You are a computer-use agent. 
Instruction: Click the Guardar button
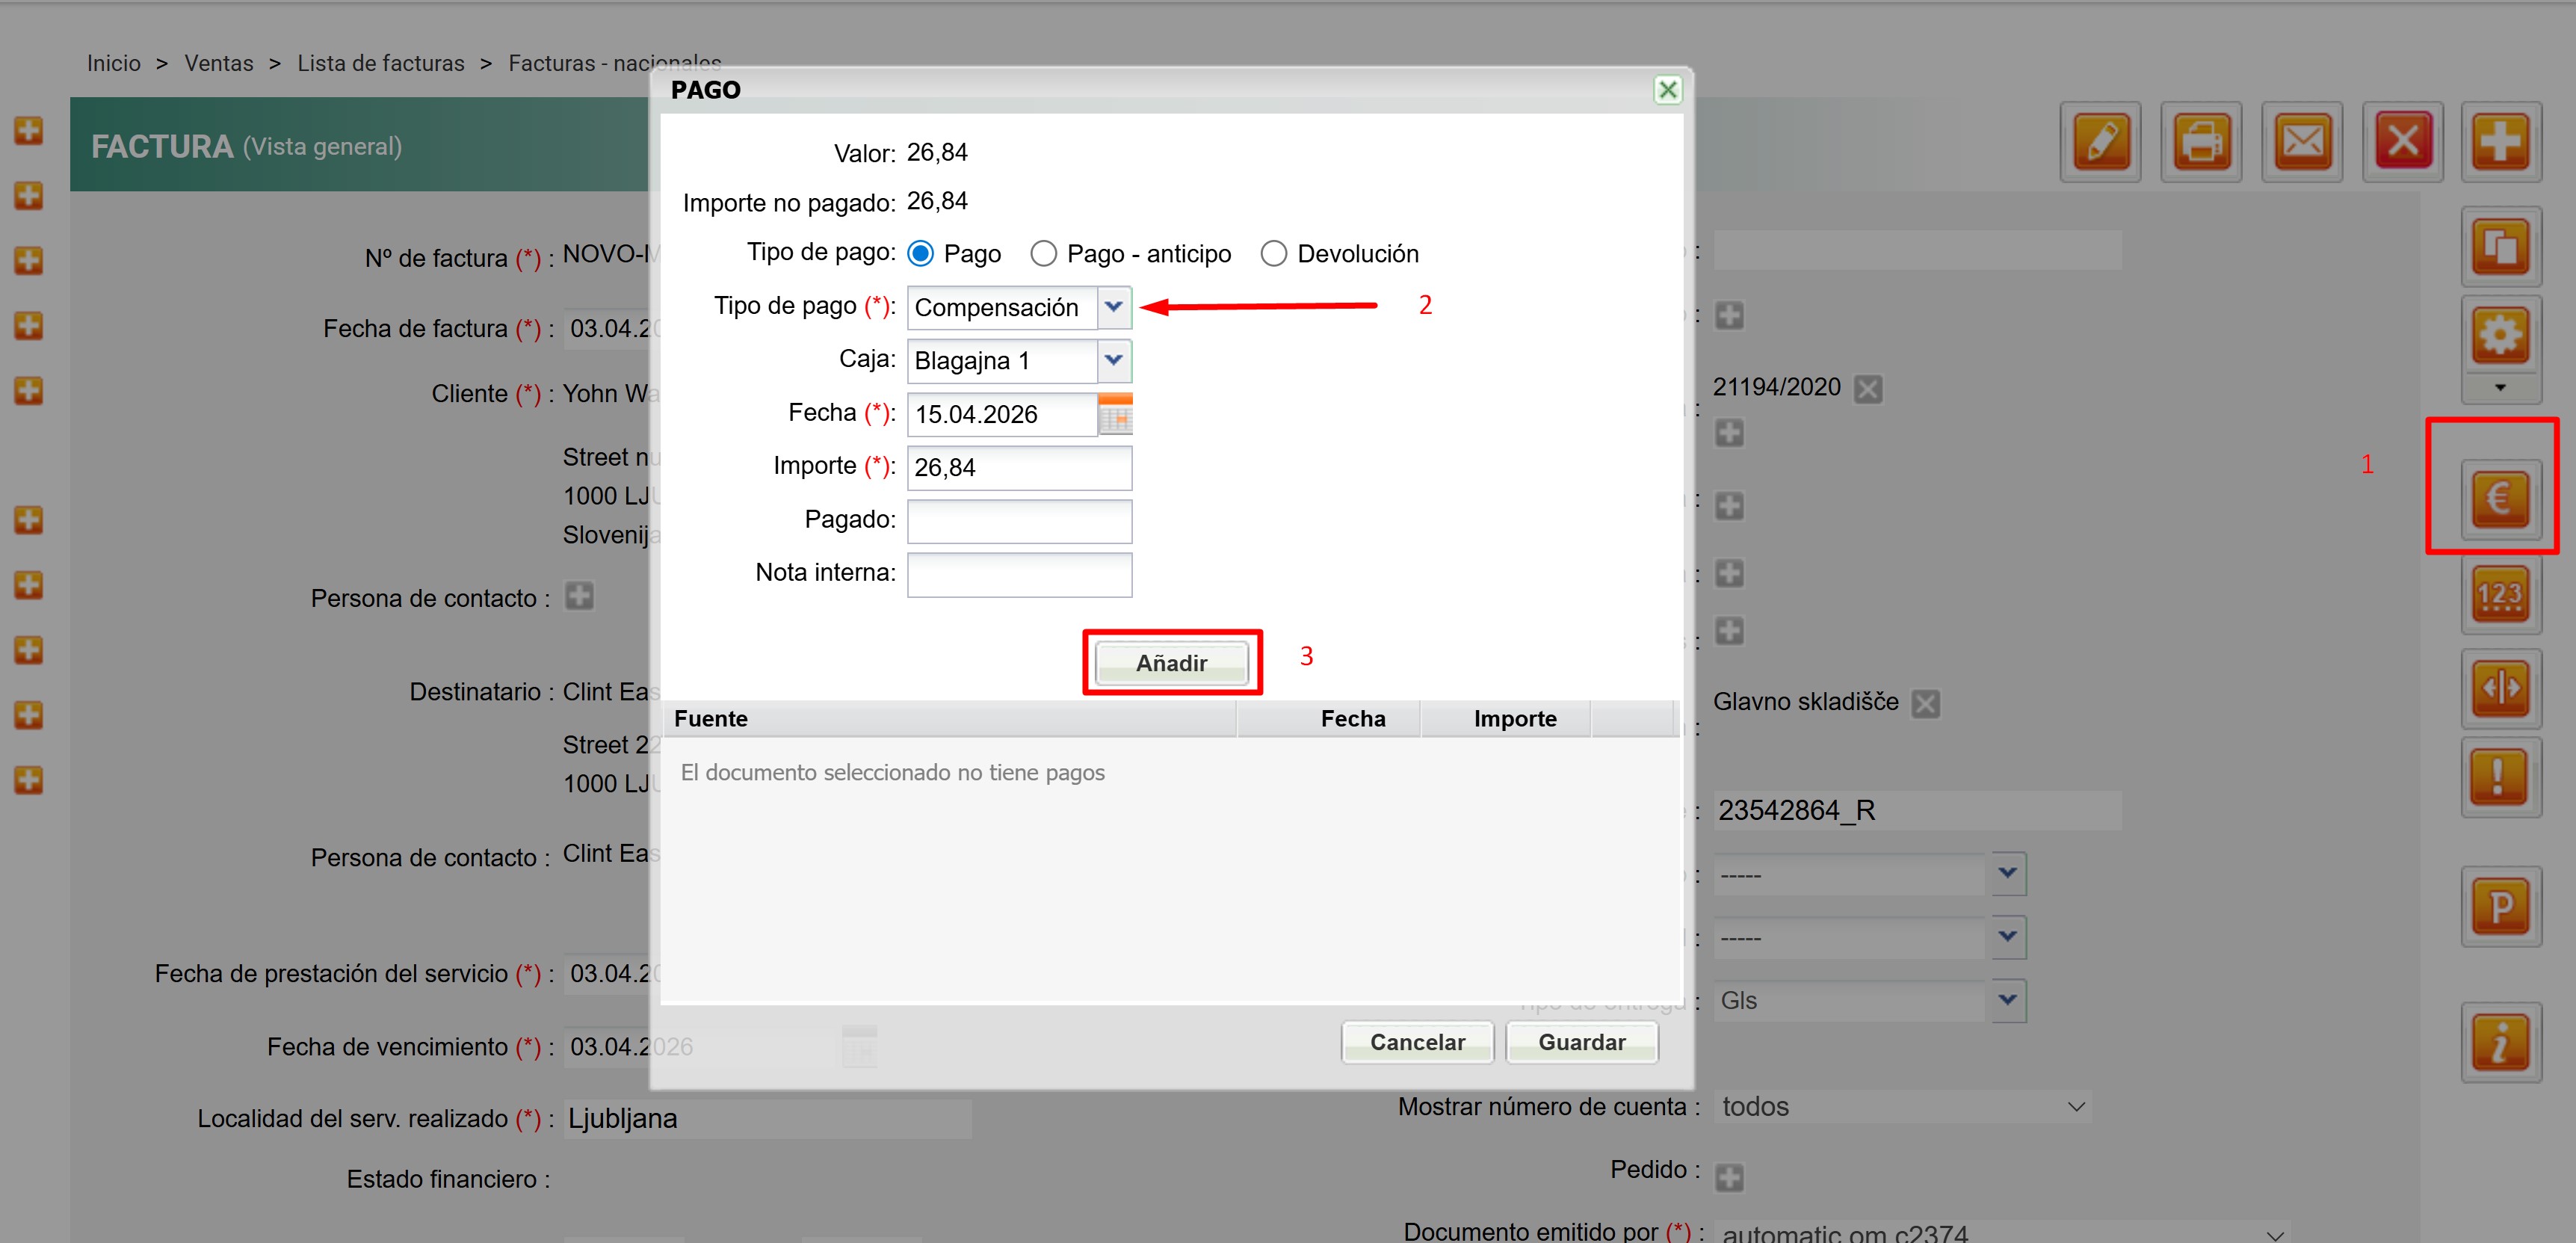pos(1581,1042)
